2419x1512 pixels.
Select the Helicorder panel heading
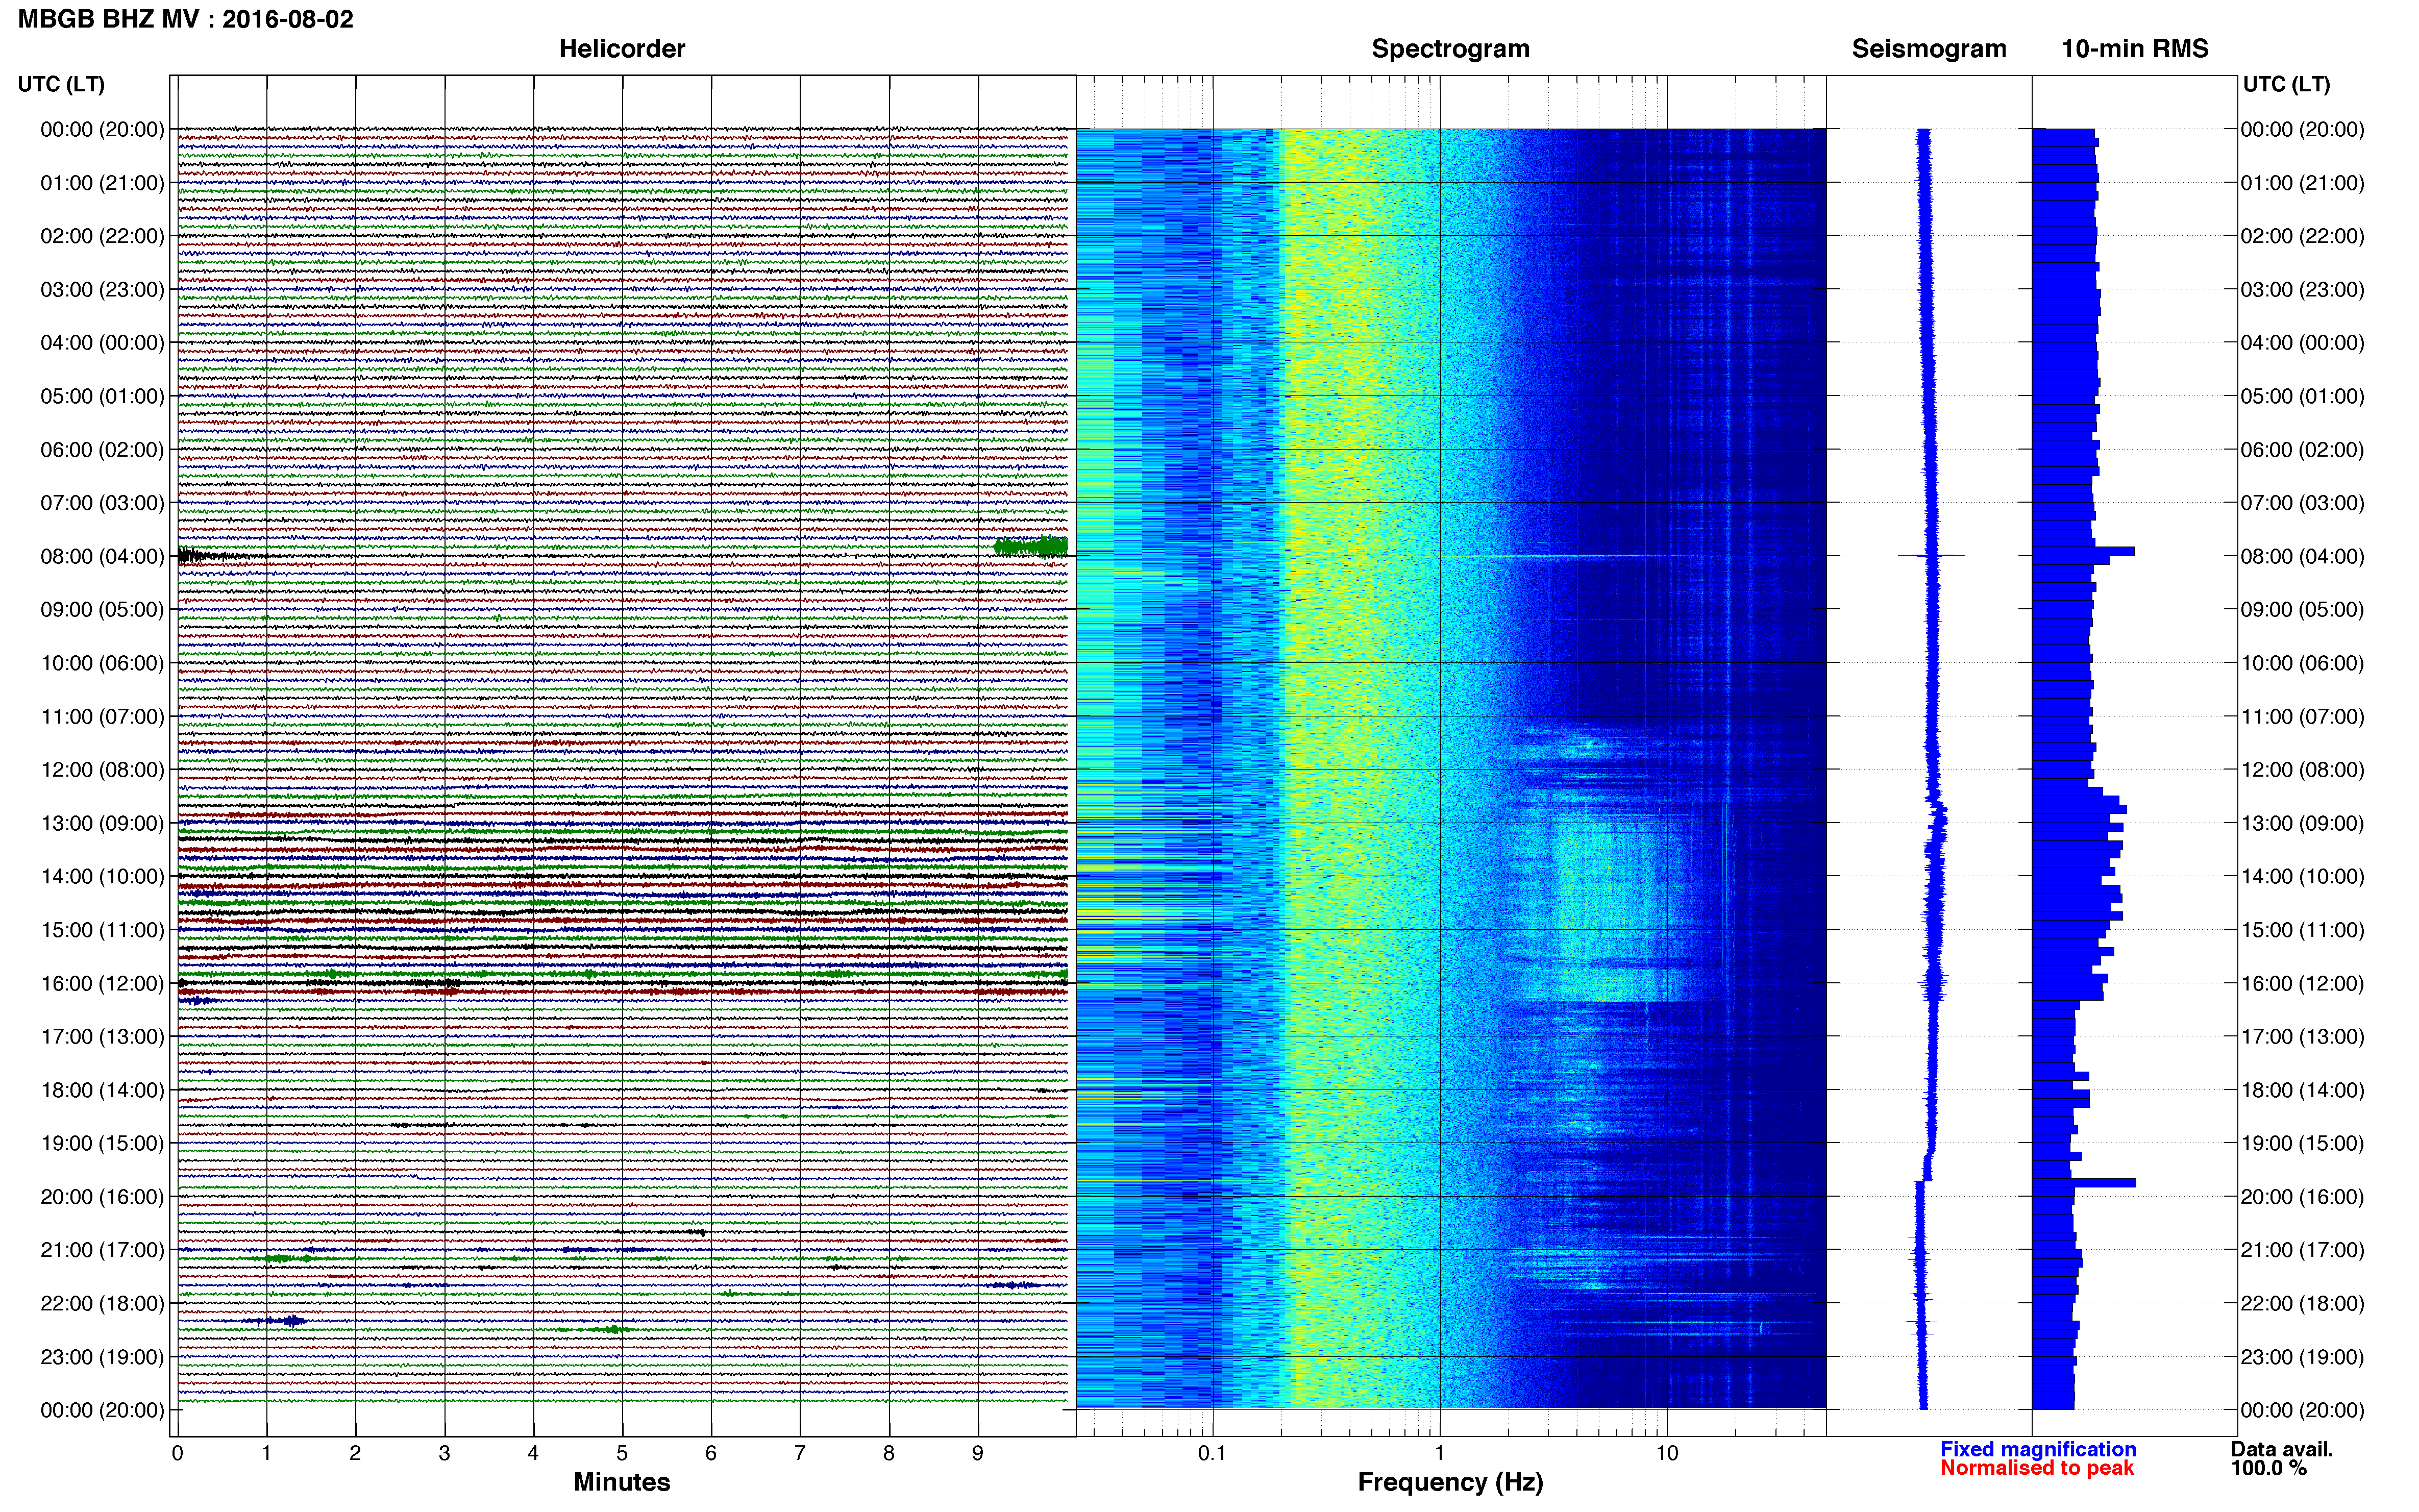[x=622, y=49]
